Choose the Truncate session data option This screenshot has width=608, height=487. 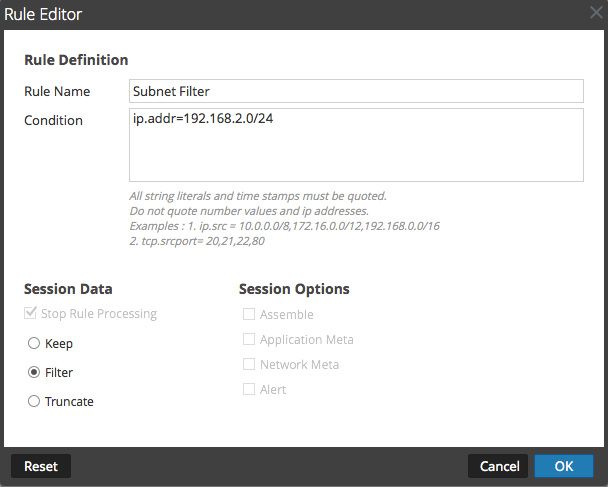click(x=35, y=401)
